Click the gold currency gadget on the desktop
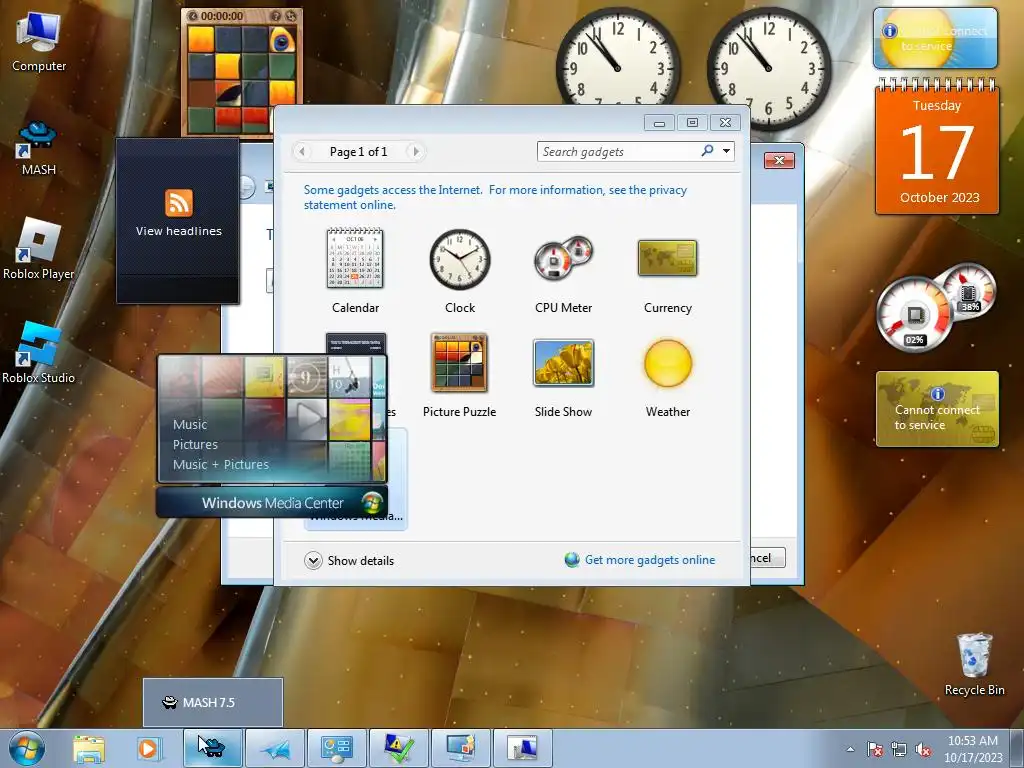 pyautogui.click(x=937, y=409)
